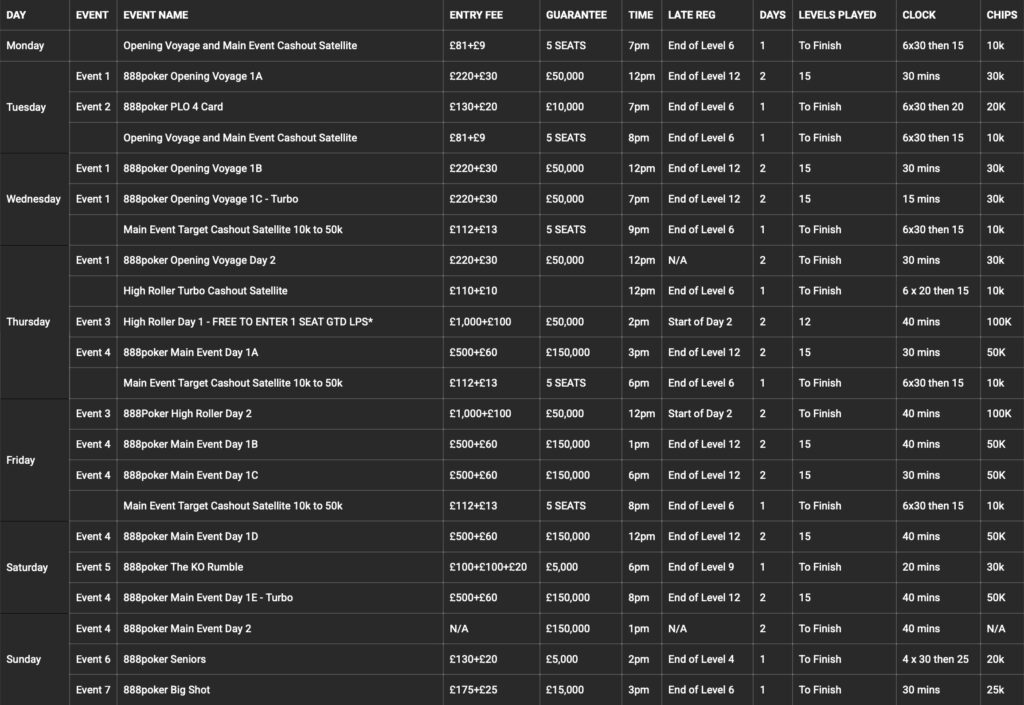Click 888poker Main Event Day 1B
This screenshot has height=705, width=1024.
click(x=191, y=445)
